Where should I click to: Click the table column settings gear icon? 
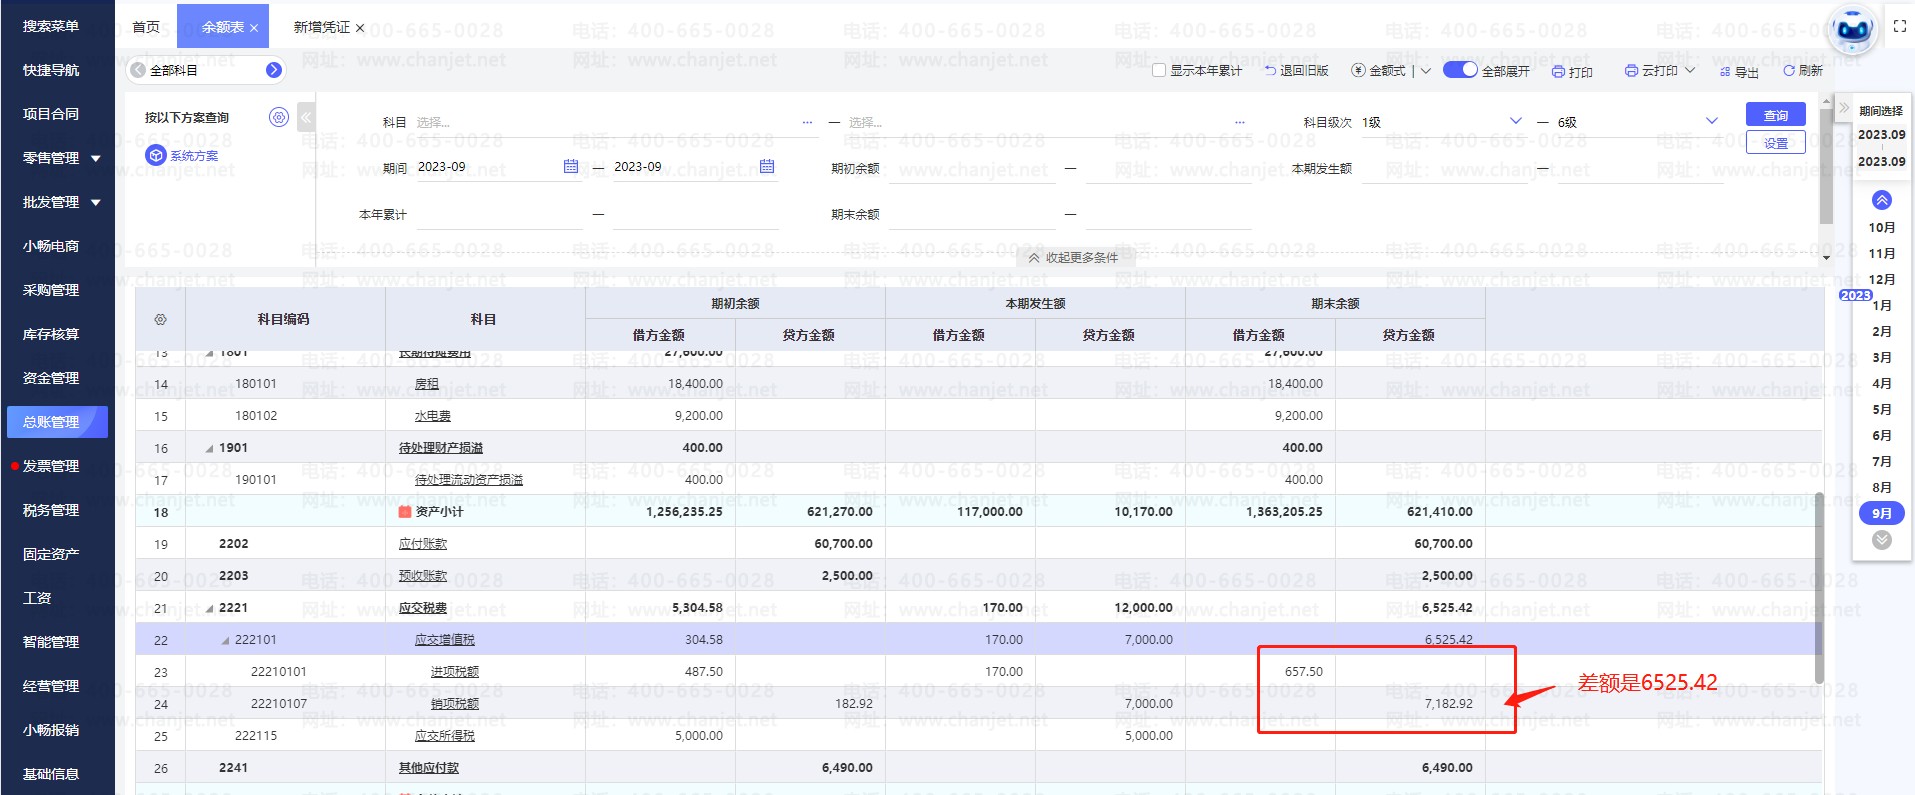(160, 320)
